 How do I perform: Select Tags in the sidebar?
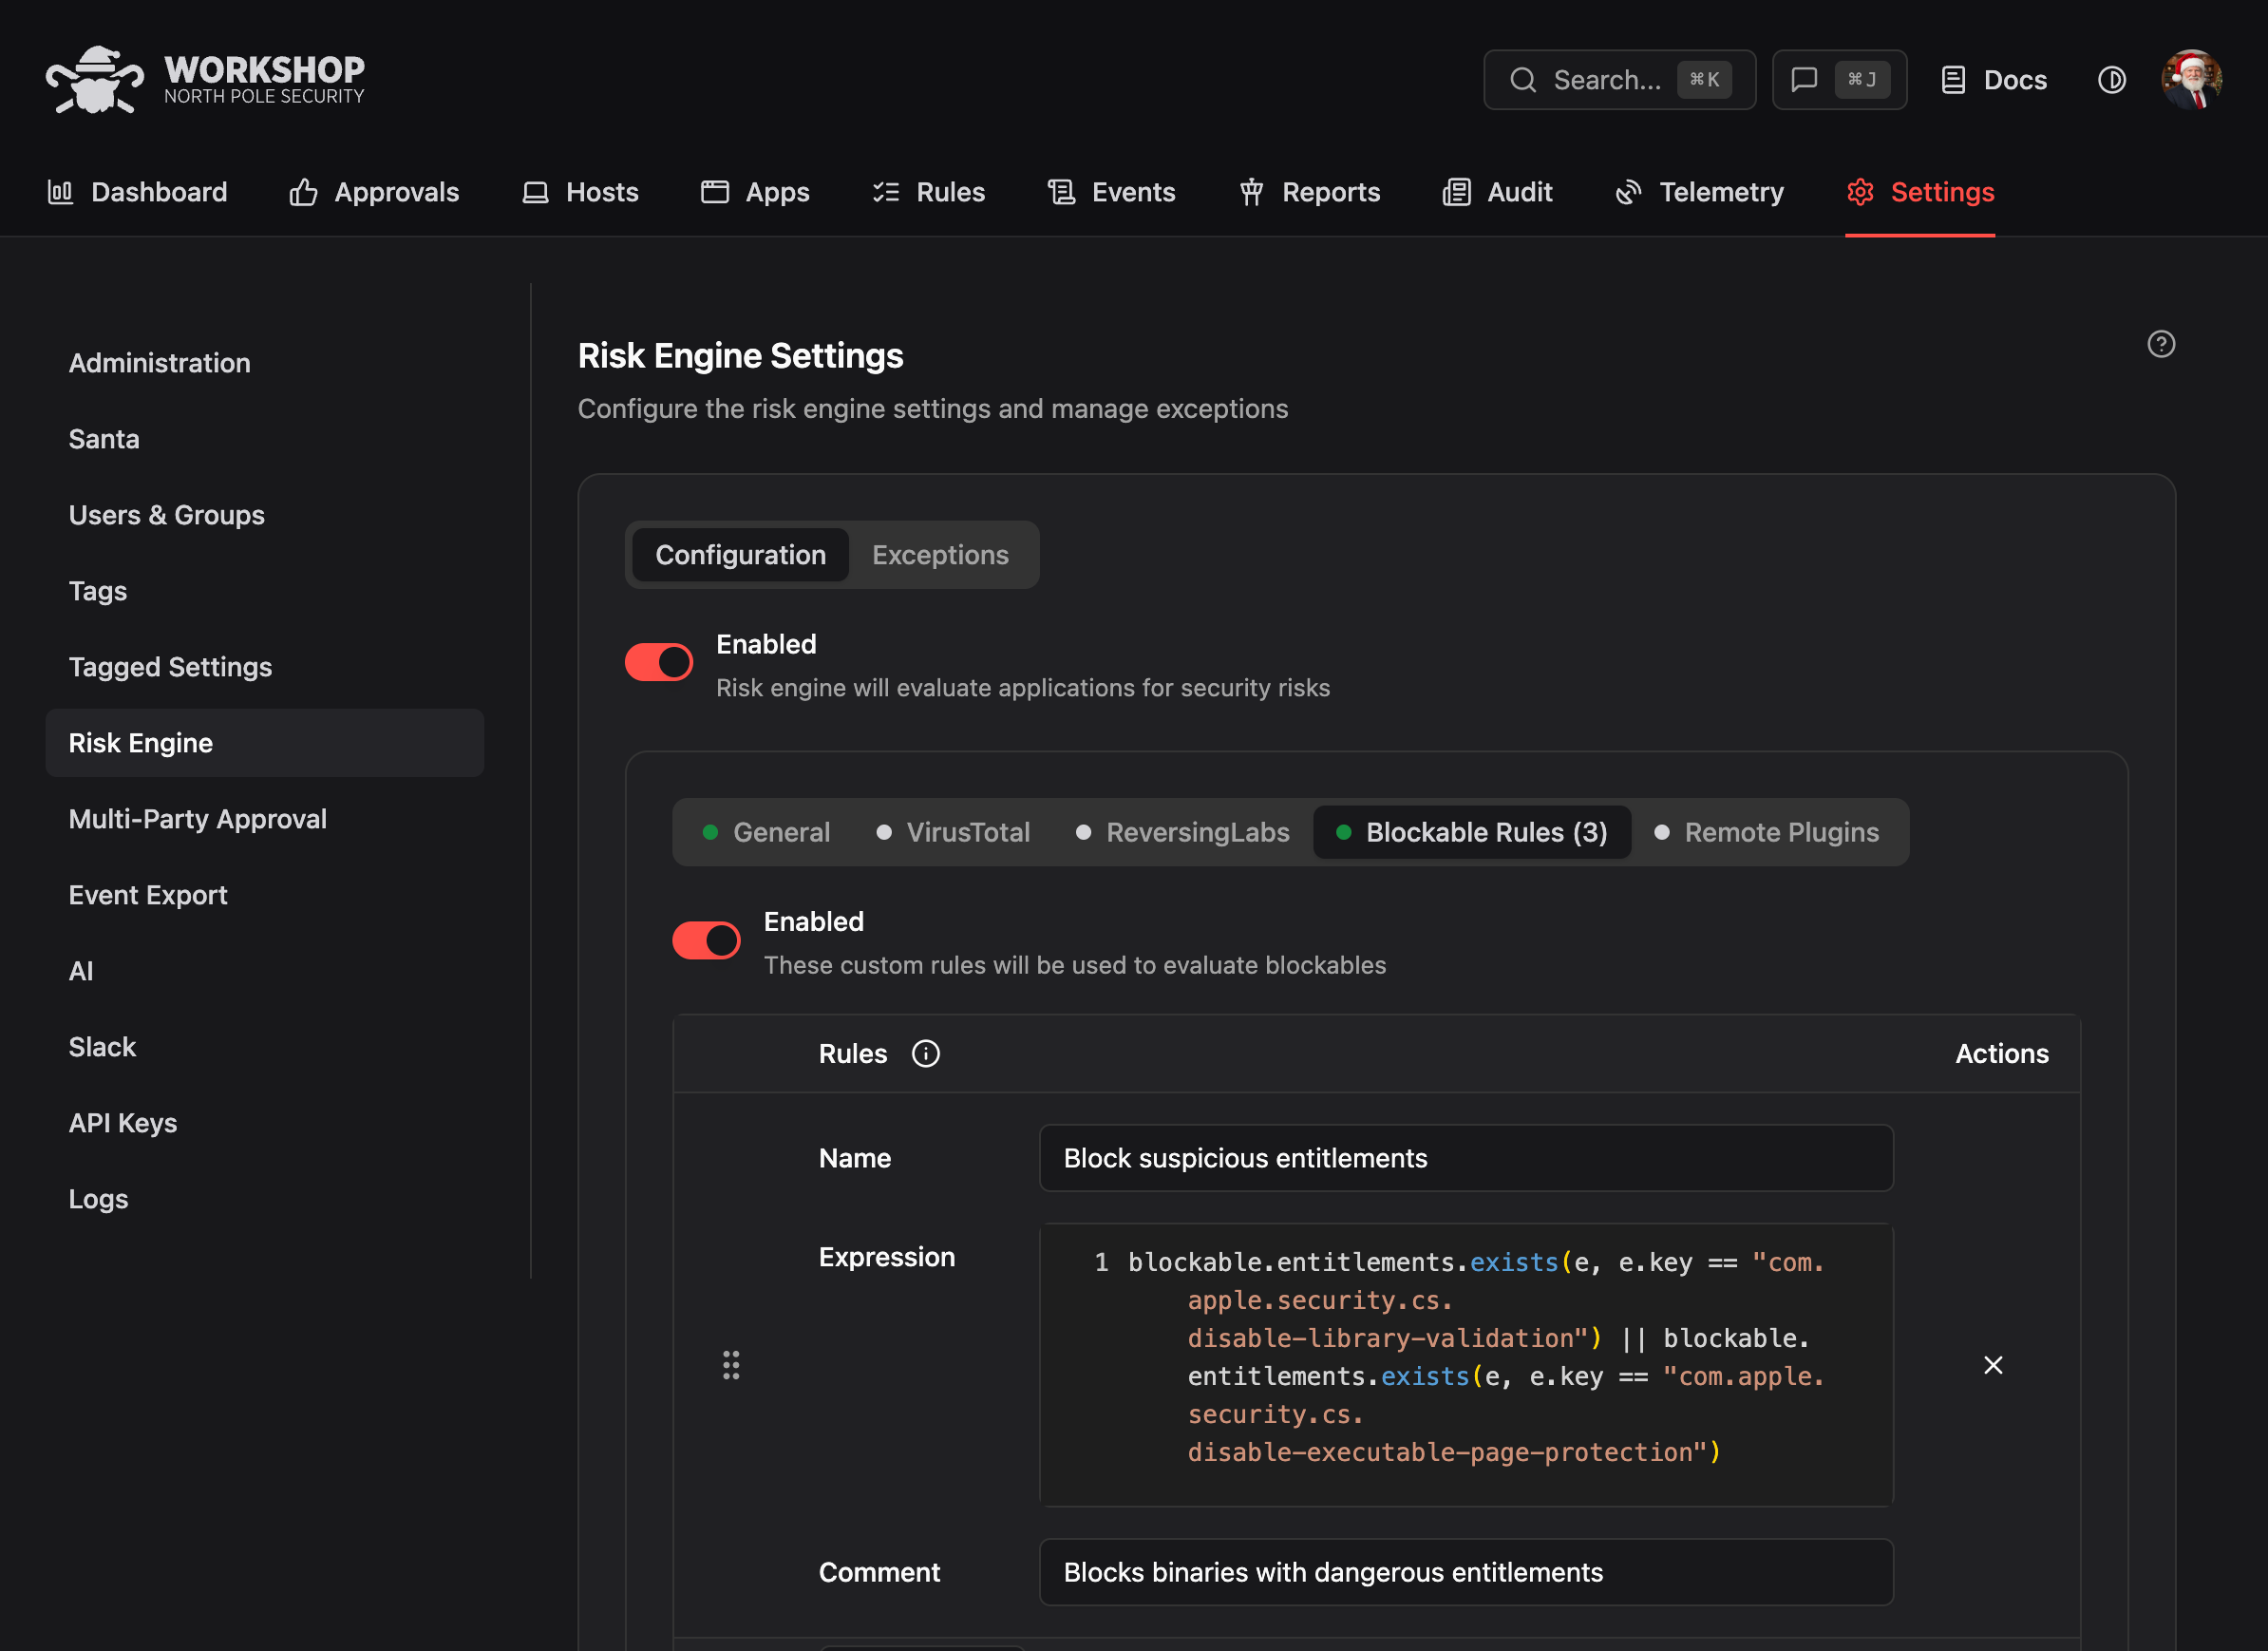264,591
